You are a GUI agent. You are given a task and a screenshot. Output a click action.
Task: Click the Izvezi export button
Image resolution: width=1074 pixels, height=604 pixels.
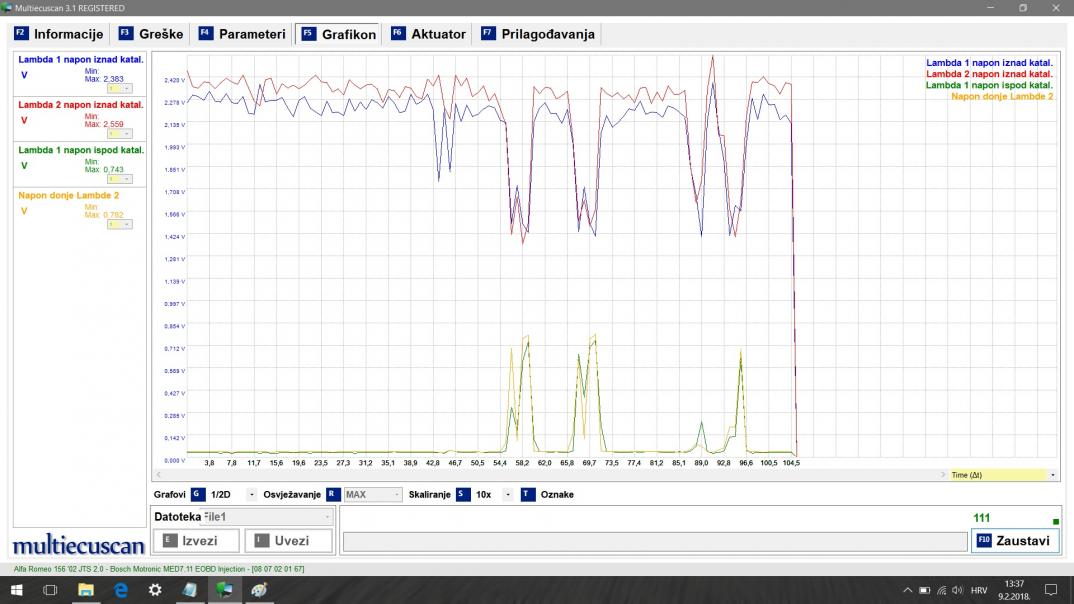tap(197, 541)
